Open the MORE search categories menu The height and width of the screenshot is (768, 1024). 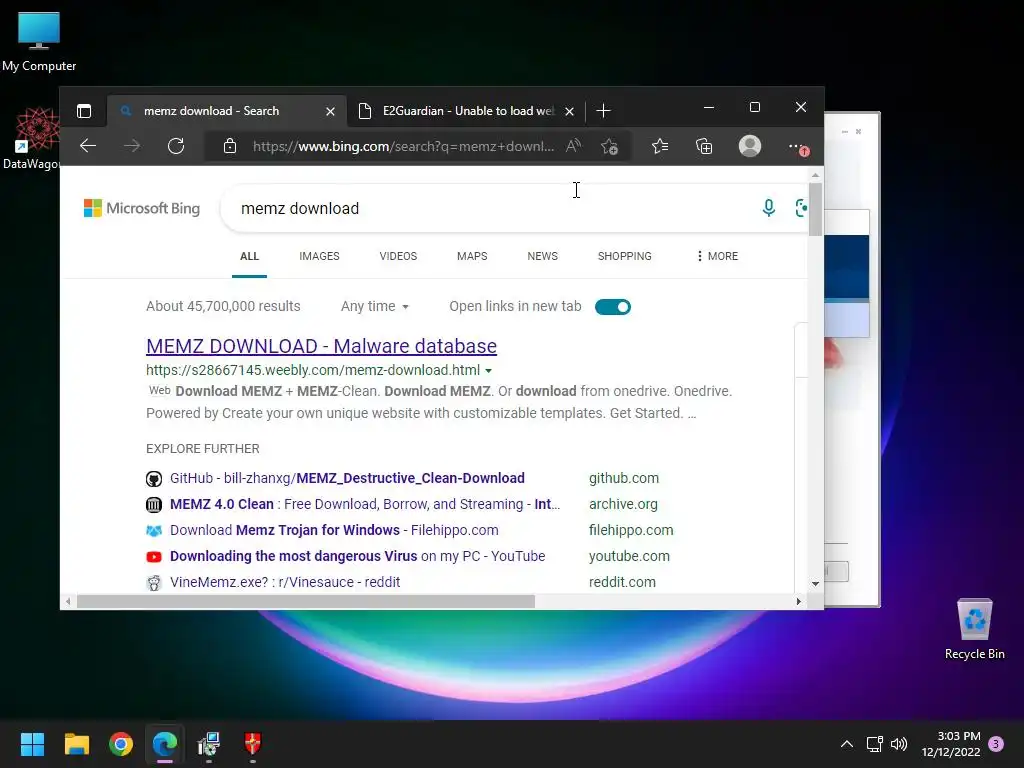(716, 256)
